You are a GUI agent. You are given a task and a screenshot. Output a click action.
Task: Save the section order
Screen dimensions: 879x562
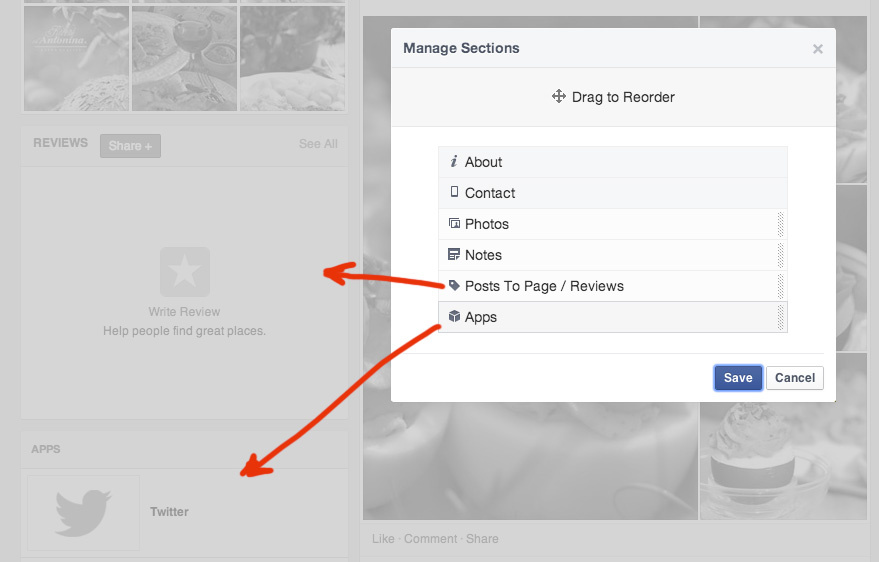coord(738,377)
